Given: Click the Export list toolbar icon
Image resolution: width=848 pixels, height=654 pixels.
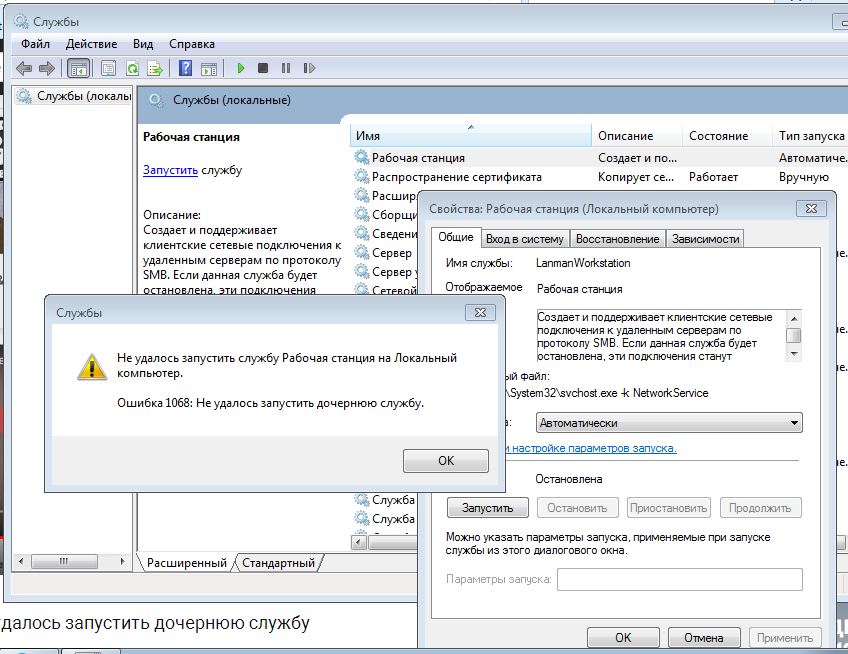Looking at the screenshot, I should coord(155,69).
